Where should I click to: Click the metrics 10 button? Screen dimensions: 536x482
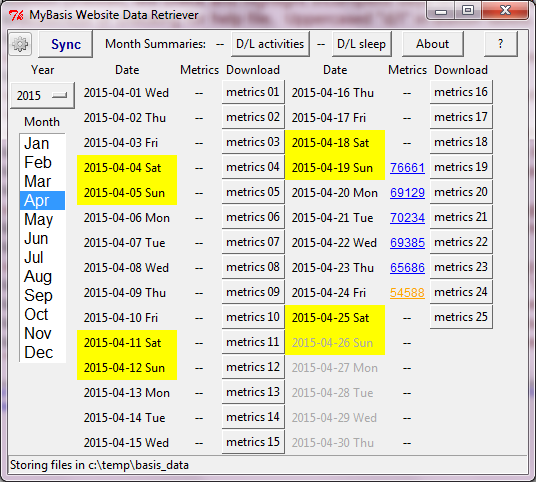tap(253, 317)
